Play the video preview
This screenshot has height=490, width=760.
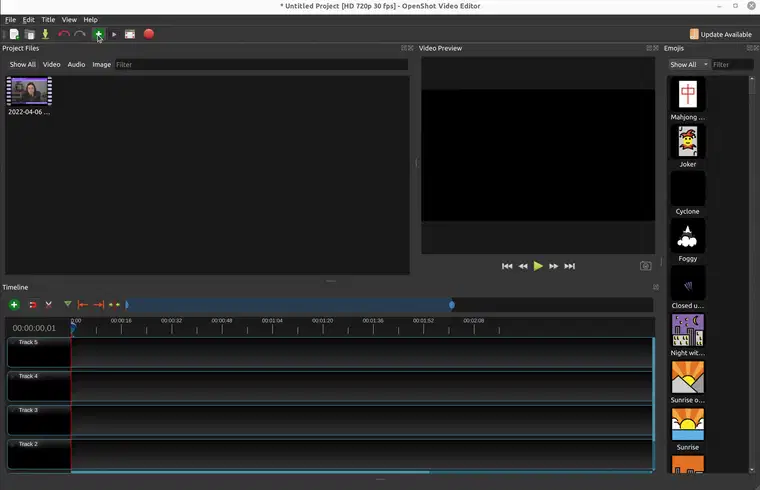coord(538,266)
